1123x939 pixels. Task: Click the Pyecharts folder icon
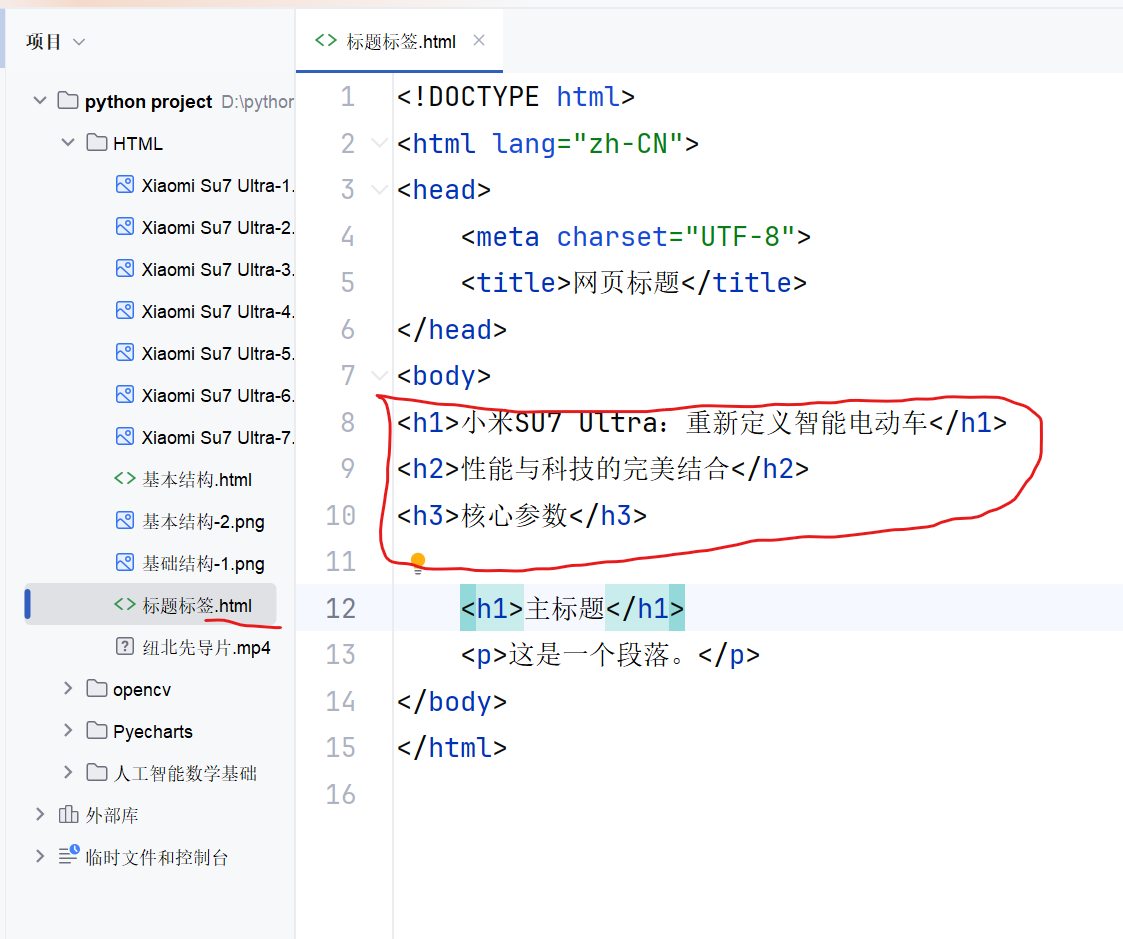click(97, 731)
